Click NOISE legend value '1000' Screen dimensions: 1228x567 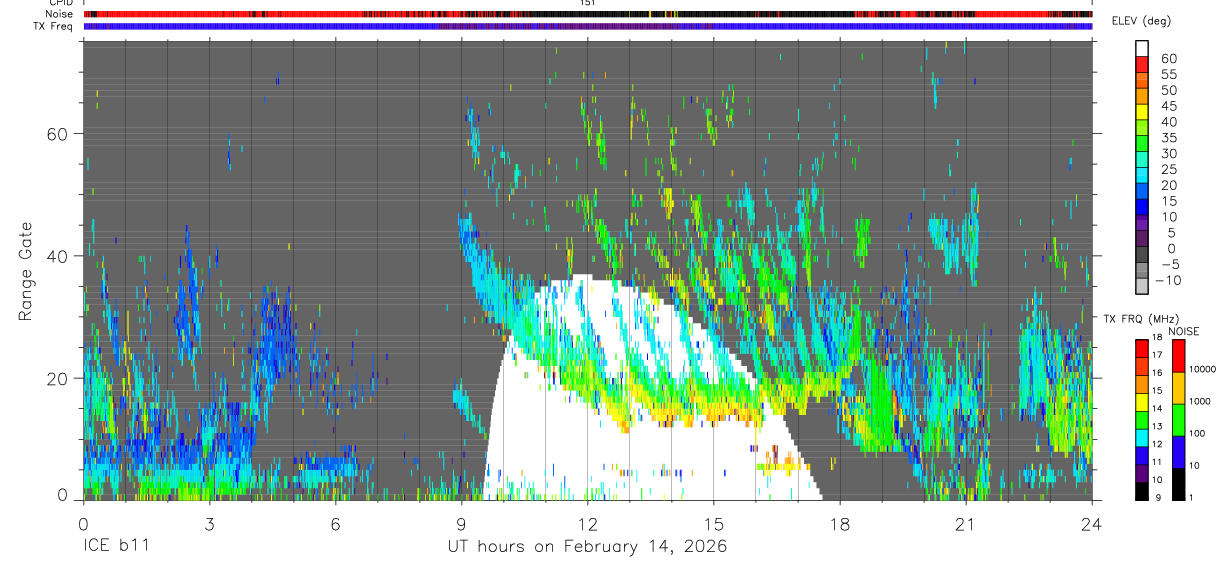[x=1201, y=401]
